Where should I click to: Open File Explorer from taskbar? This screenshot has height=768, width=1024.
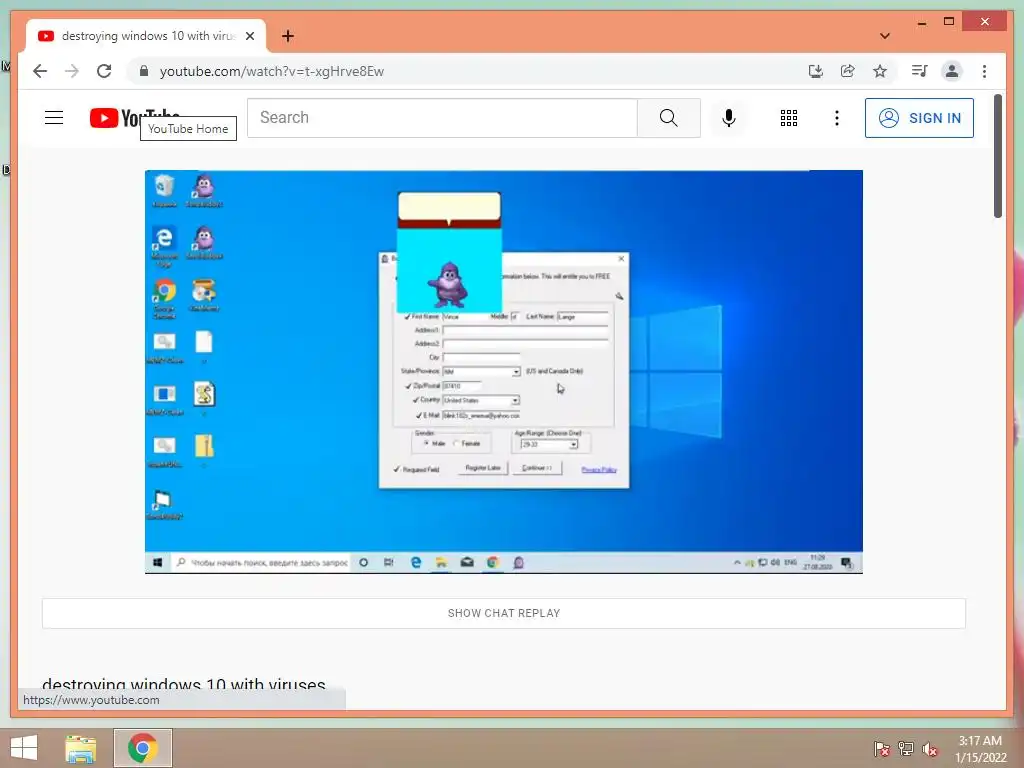click(80, 748)
